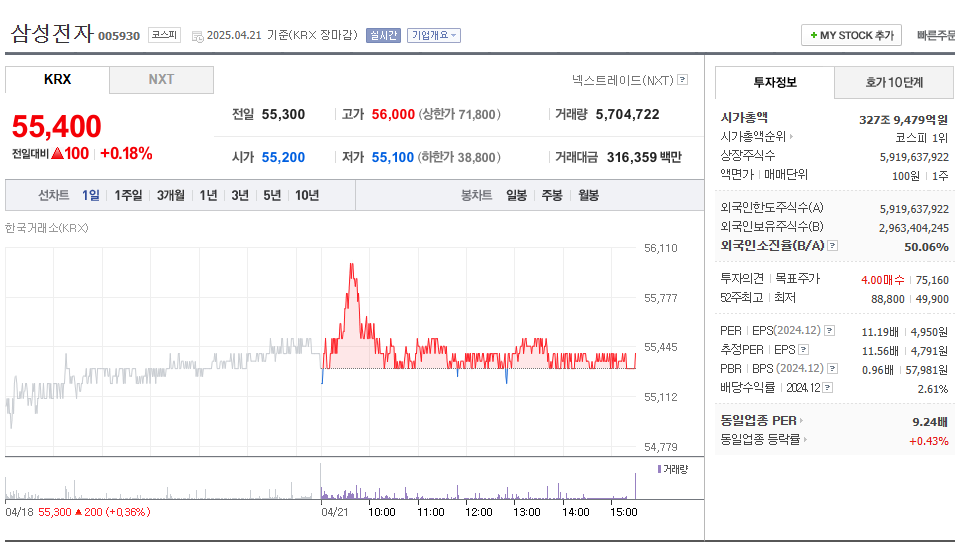
Task: Click the 시가 value 55,200
Action: pyautogui.click(x=283, y=157)
